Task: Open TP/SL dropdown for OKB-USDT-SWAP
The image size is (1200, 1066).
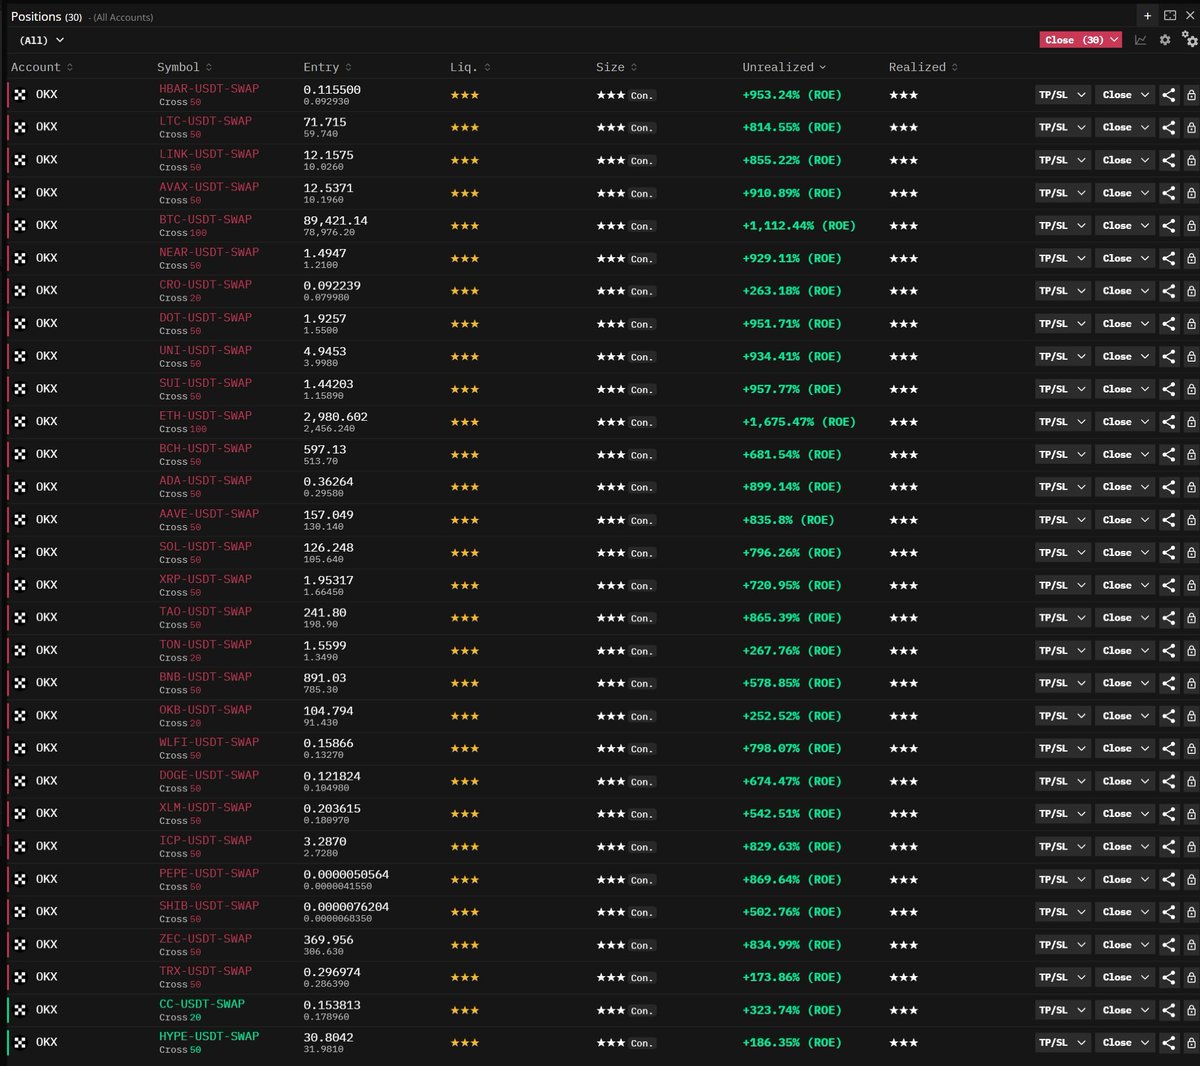Action: 1062,716
